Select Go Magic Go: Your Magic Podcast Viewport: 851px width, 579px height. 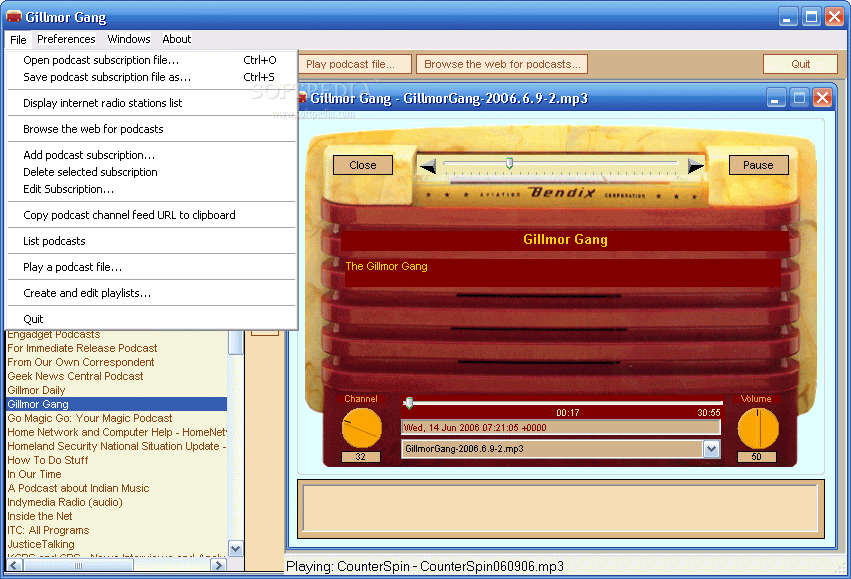[x=117, y=418]
